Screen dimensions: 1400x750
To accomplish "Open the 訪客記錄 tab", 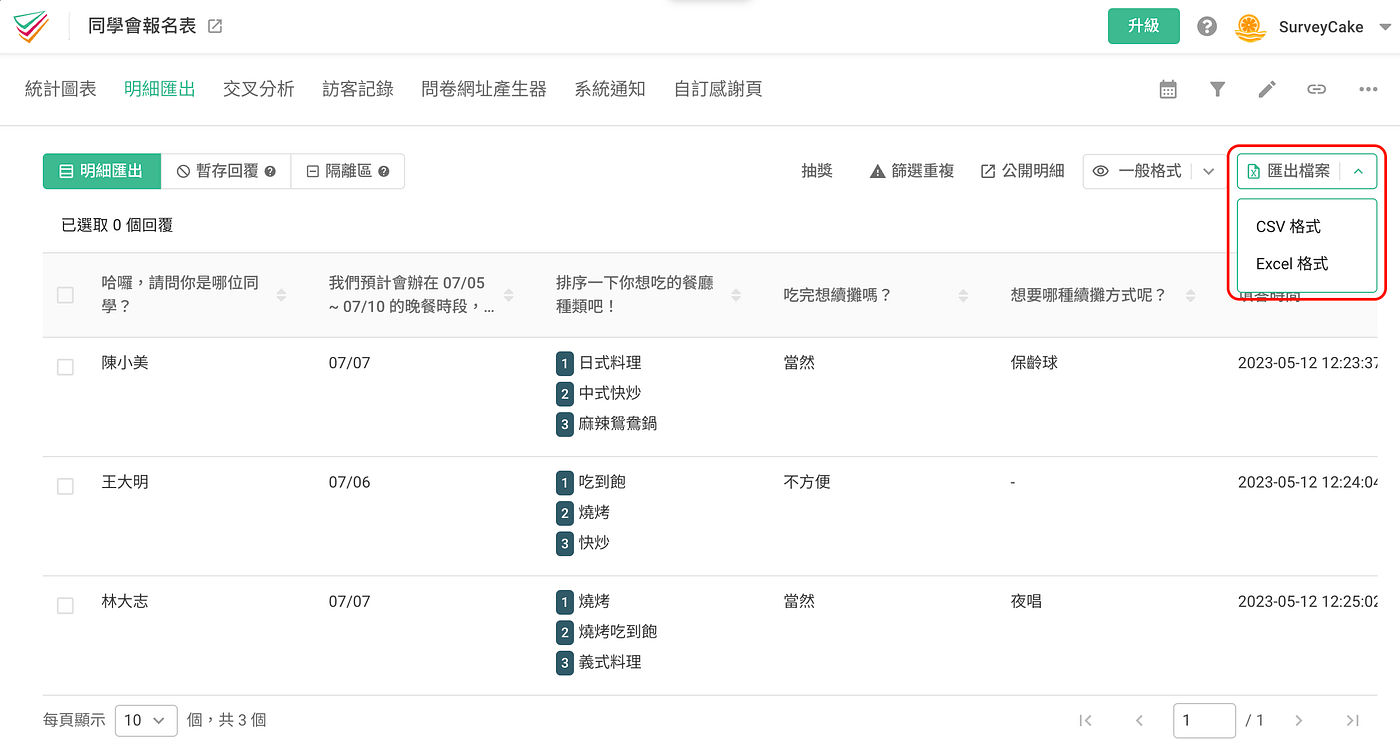I will click(358, 89).
